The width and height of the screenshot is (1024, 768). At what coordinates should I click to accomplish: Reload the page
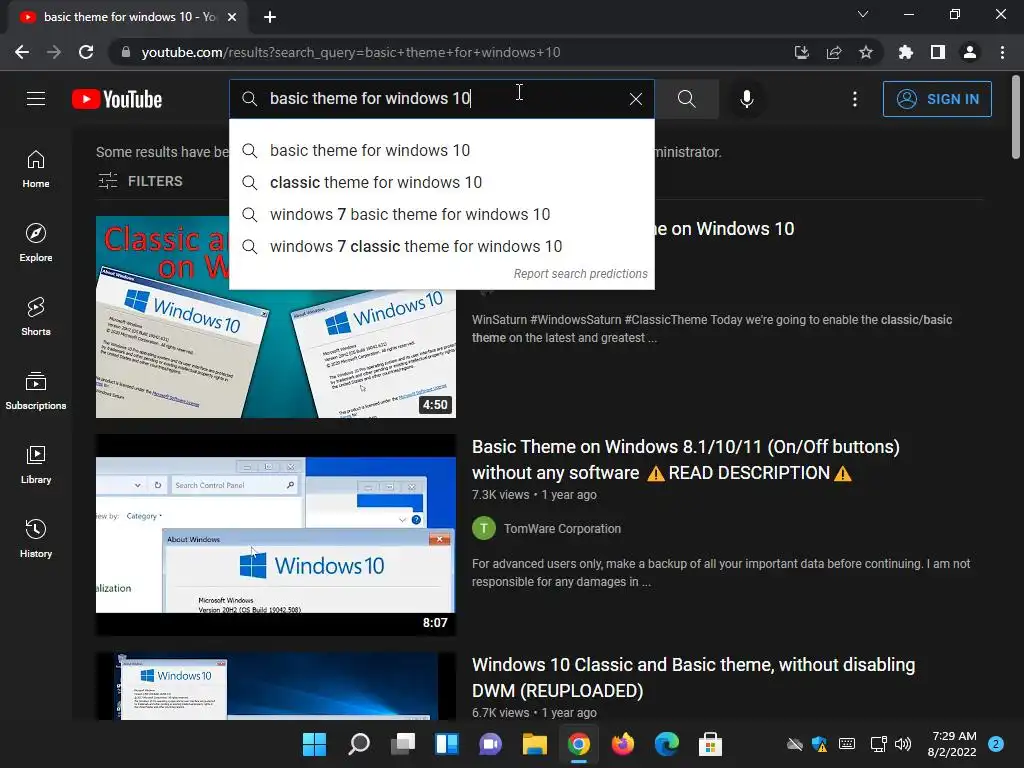tap(86, 52)
